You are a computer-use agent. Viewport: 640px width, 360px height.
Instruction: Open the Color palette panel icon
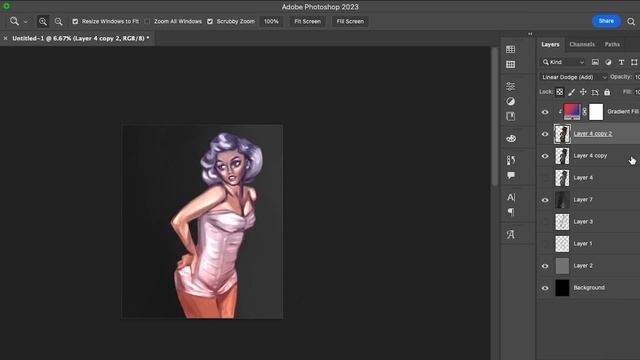point(511,139)
